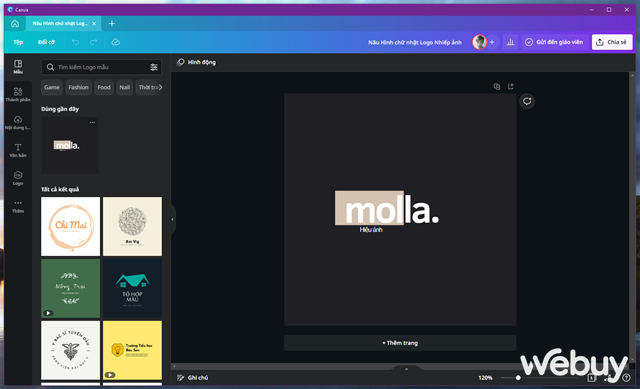Viewport: 640px width, 389px height.
Task: Select the yellow Trường Tiểu học logo template
Action: click(x=132, y=350)
